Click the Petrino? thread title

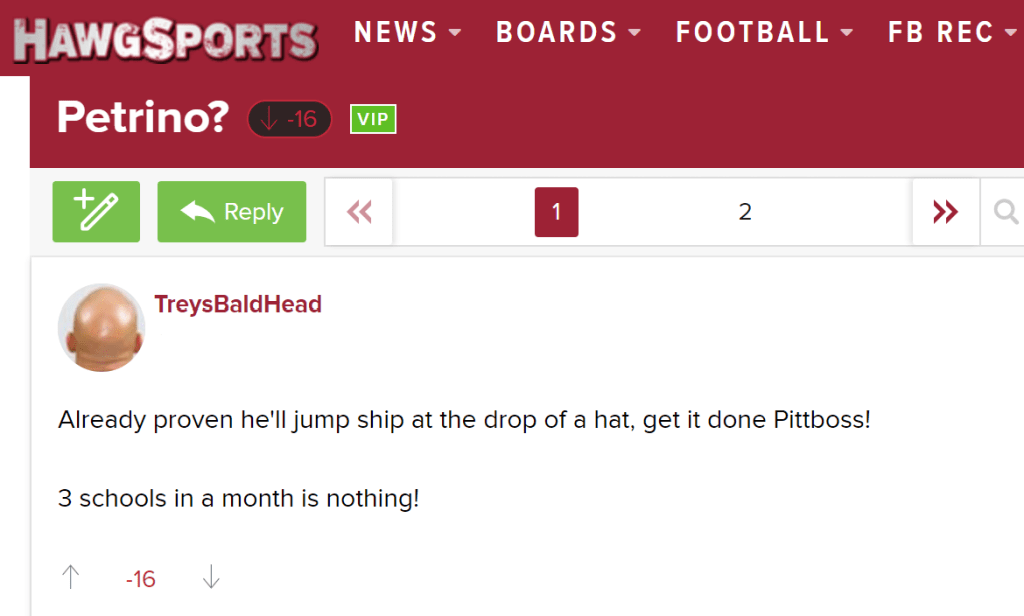point(143,119)
